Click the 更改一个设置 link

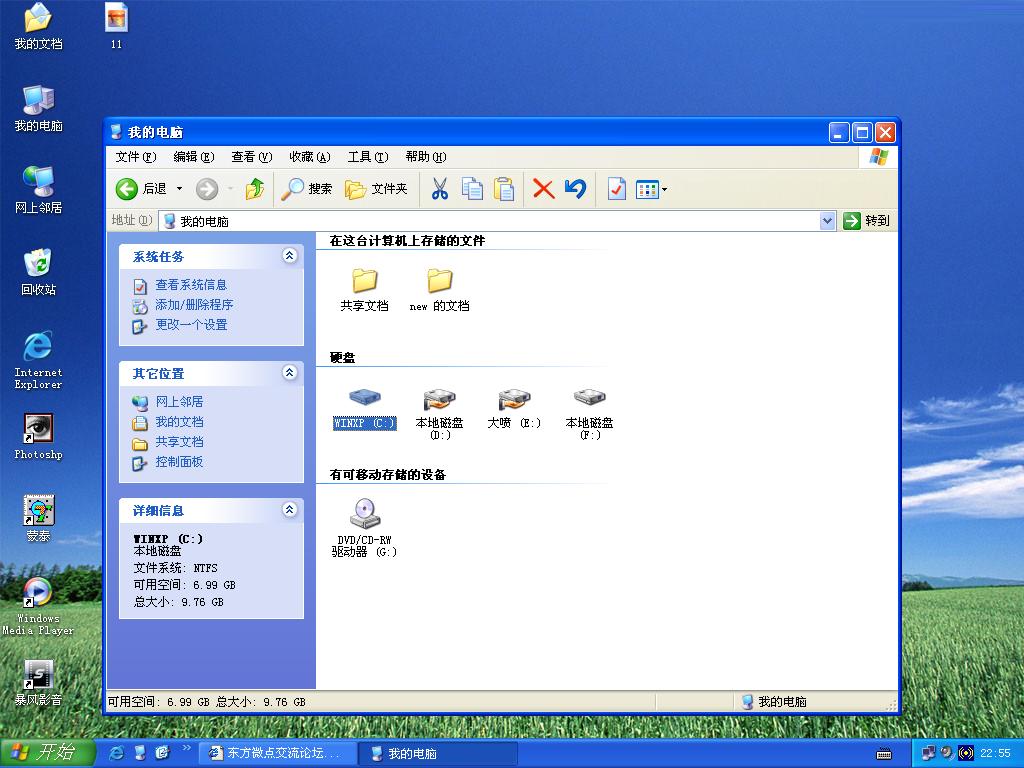[191, 325]
